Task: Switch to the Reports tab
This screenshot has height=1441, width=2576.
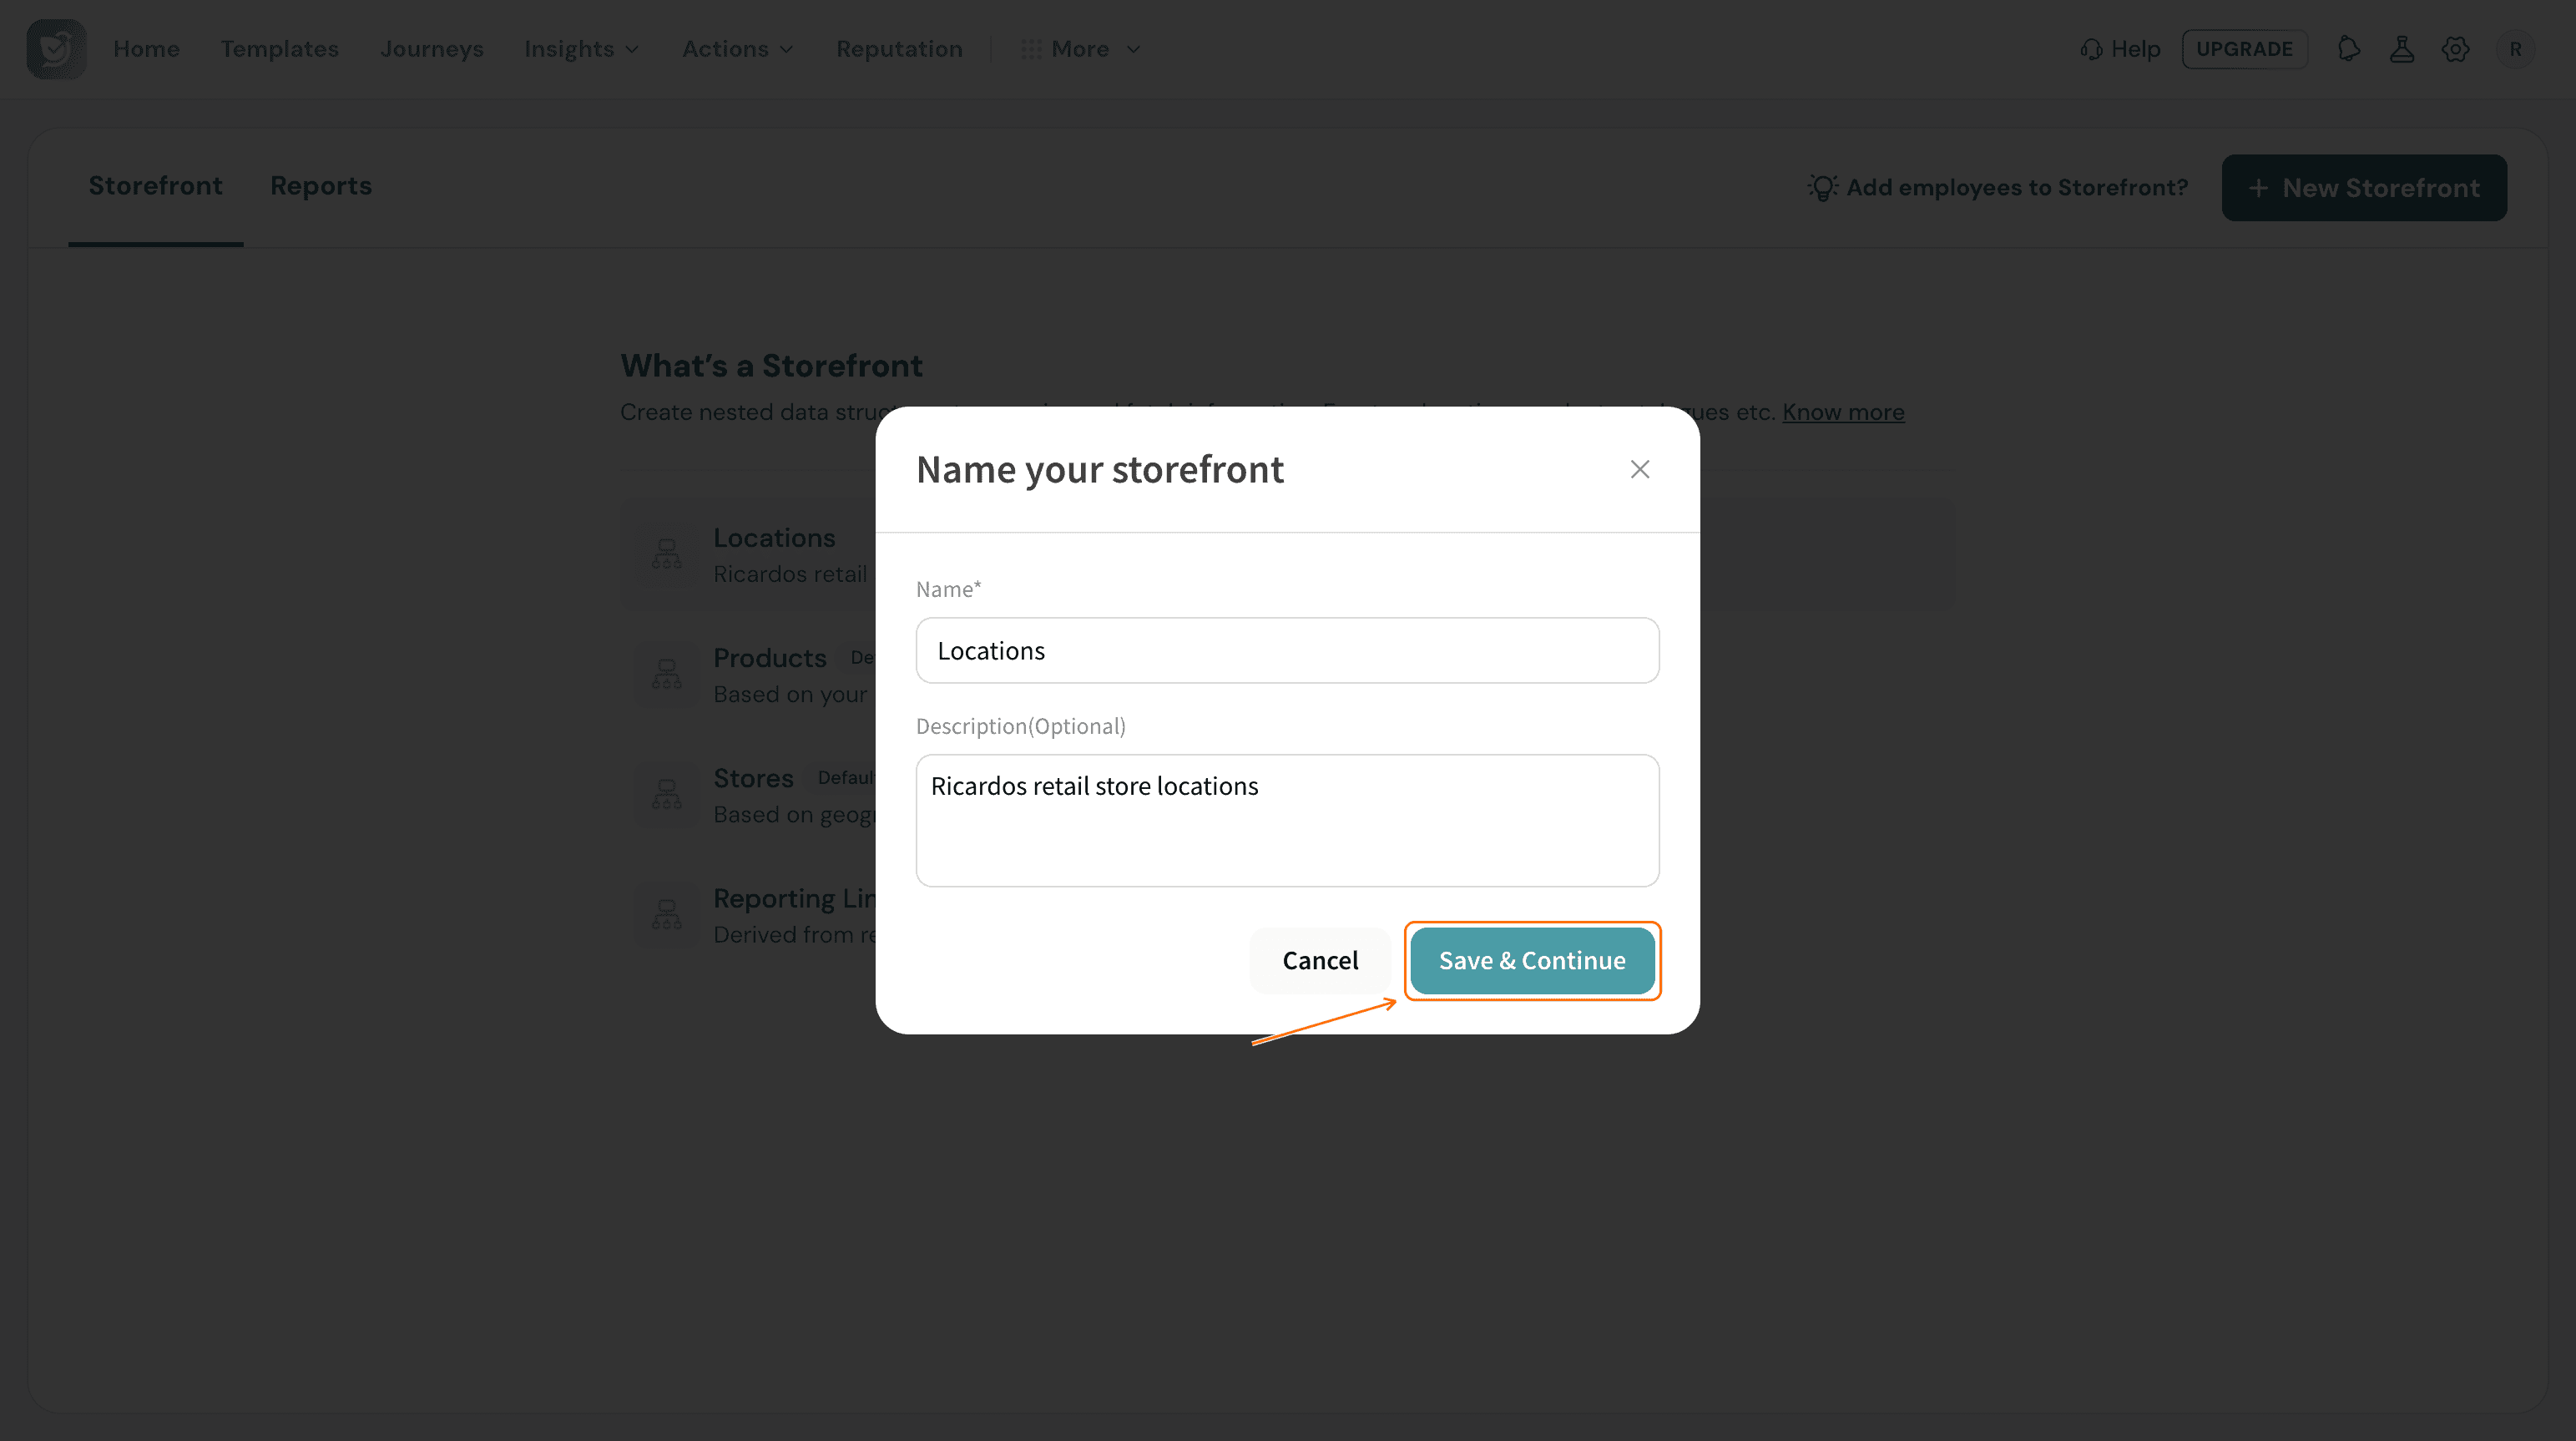Action: tap(321, 186)
